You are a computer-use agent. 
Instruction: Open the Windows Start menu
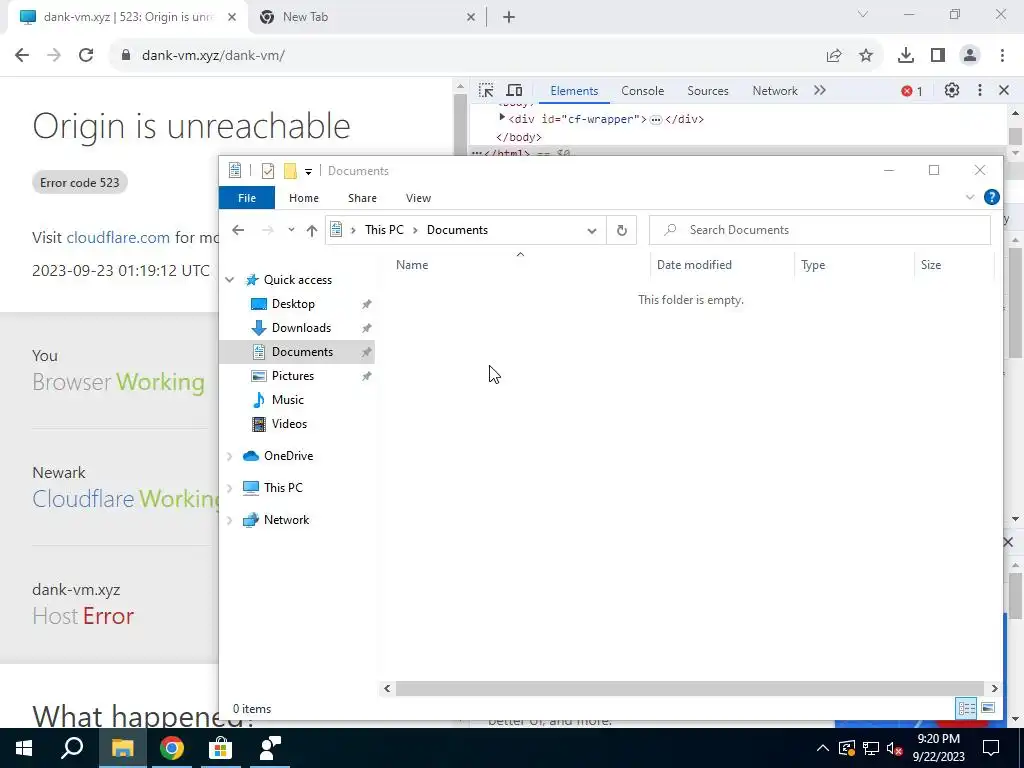point(24,748)
